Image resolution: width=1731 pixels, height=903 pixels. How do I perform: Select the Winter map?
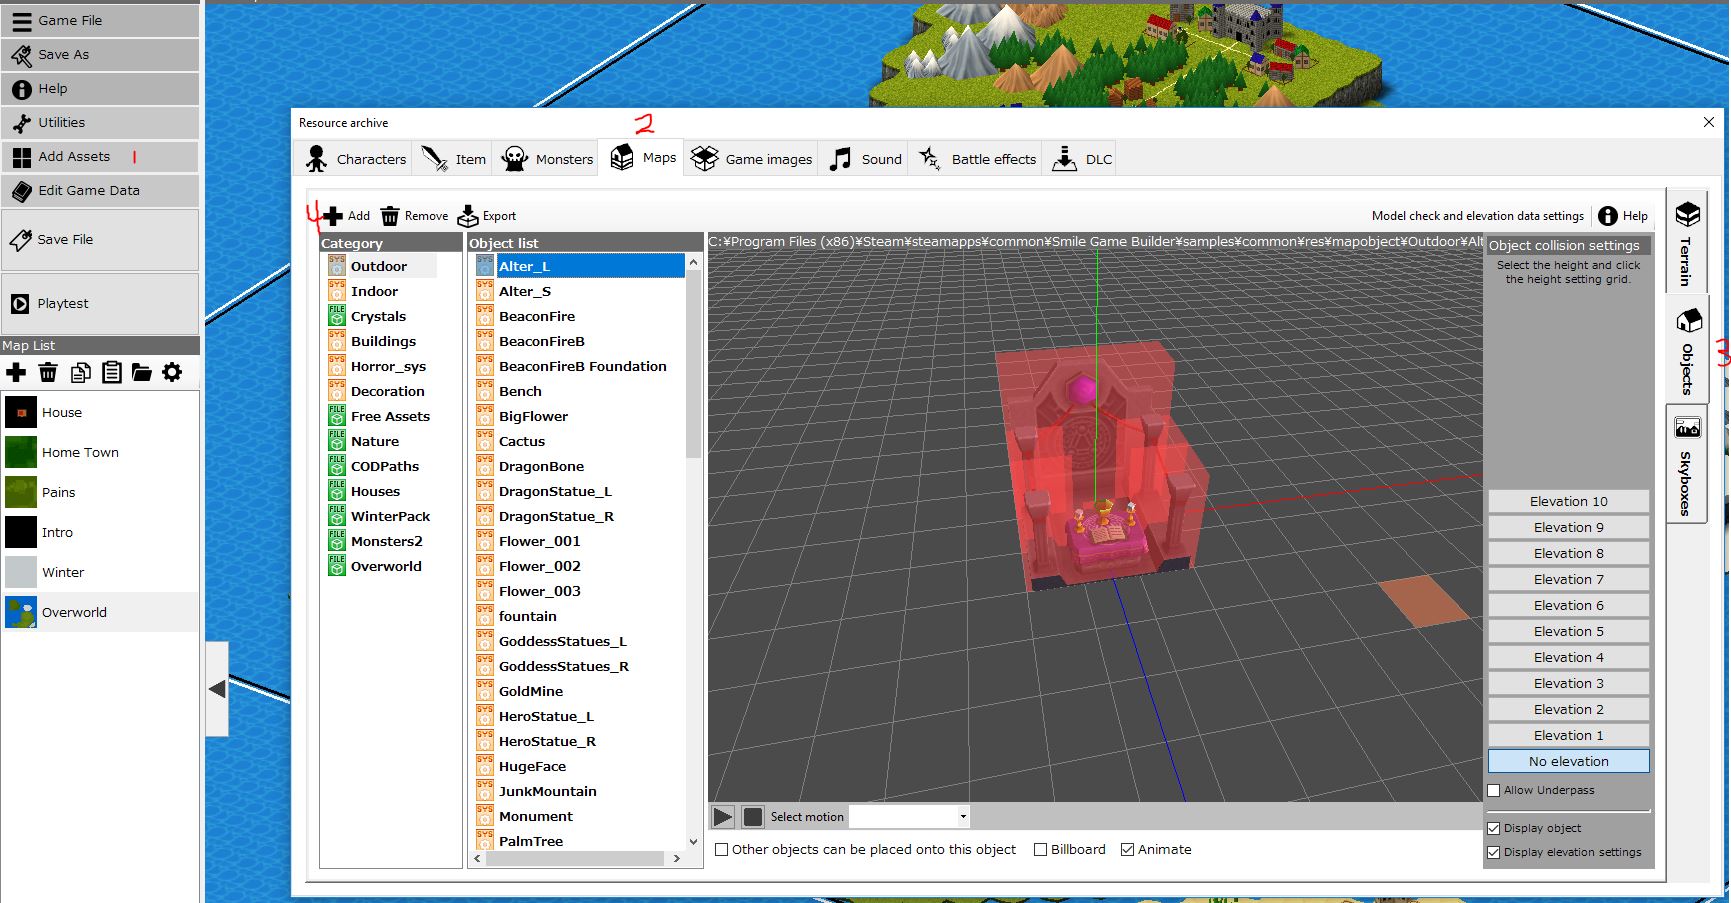pos(100,572)
